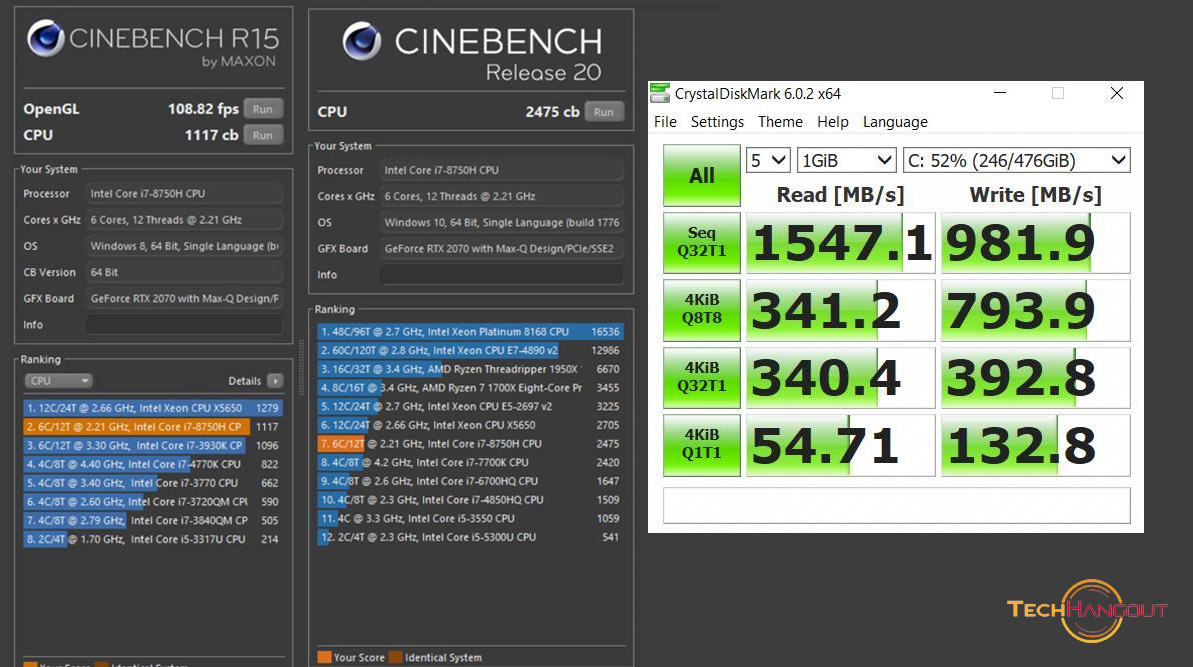Click the Identical System legend swatch in R20

coord(396,657)
